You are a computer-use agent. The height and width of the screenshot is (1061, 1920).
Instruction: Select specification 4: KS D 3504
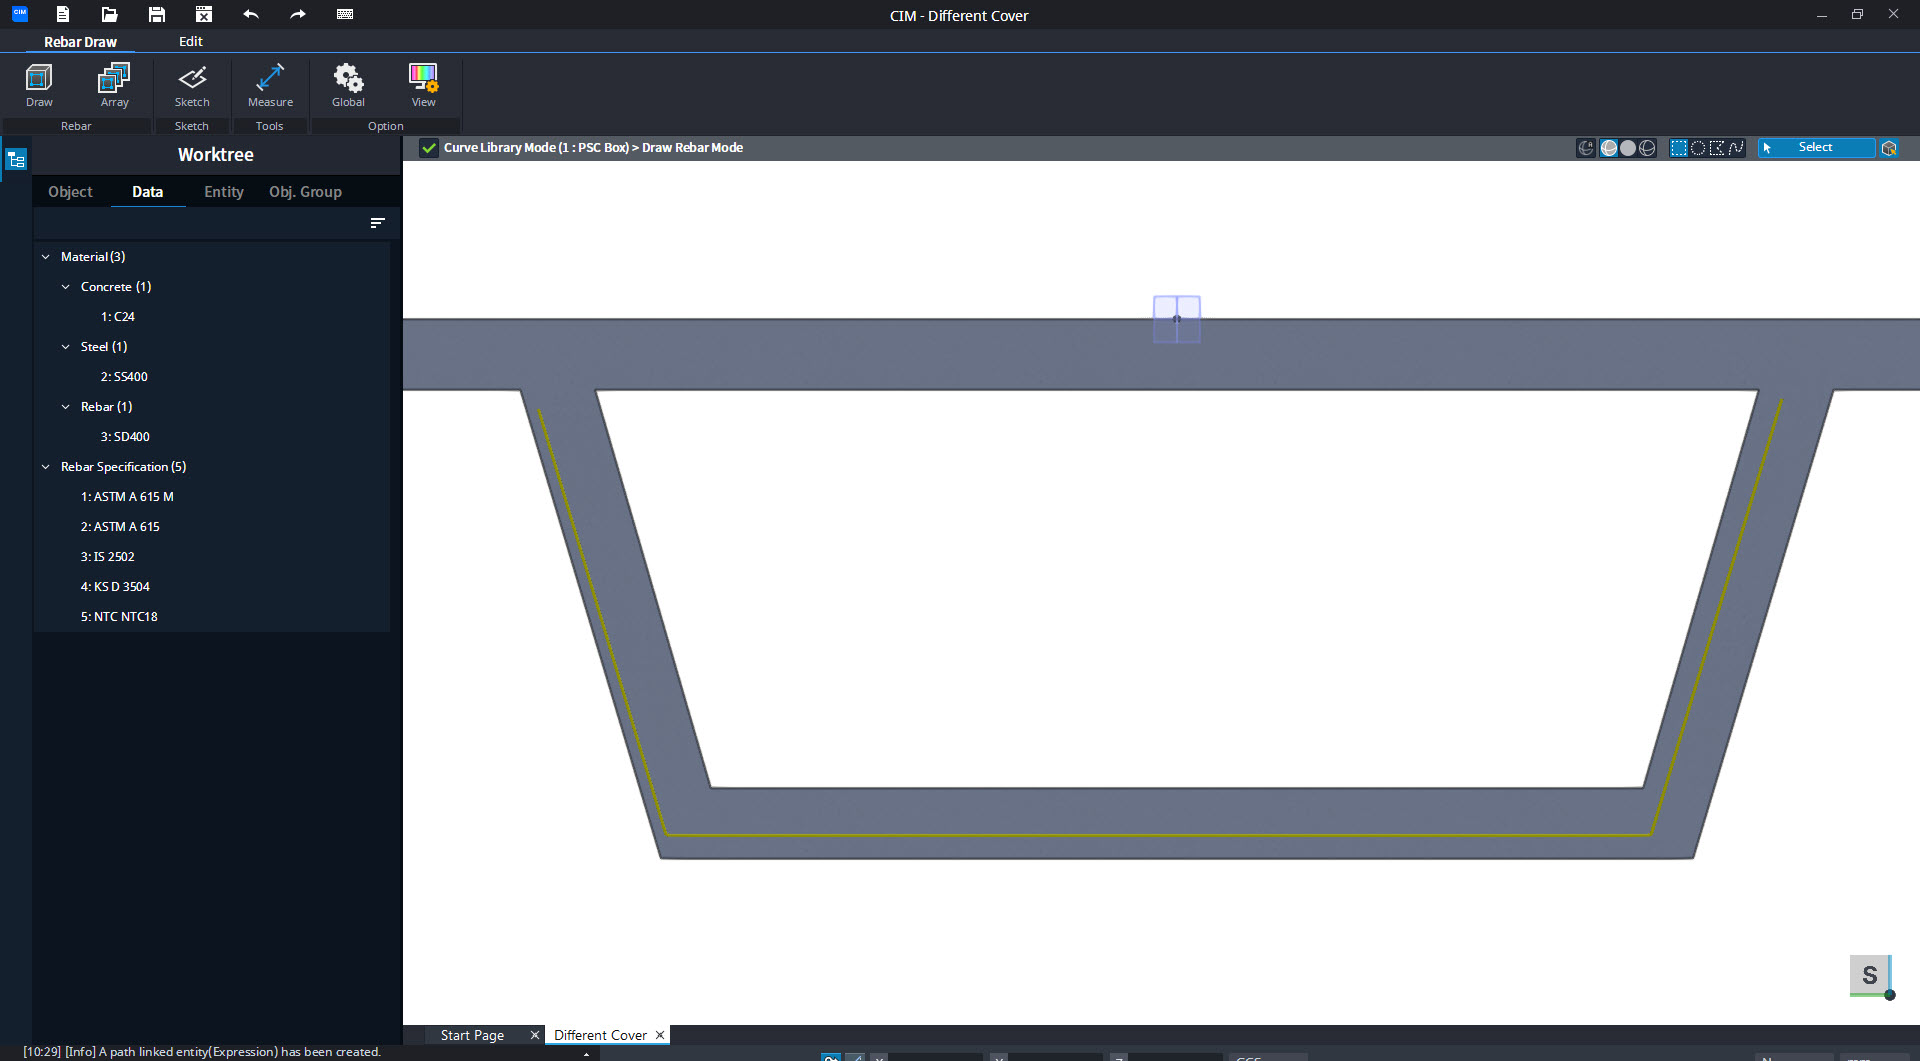[x=115, y=587]
